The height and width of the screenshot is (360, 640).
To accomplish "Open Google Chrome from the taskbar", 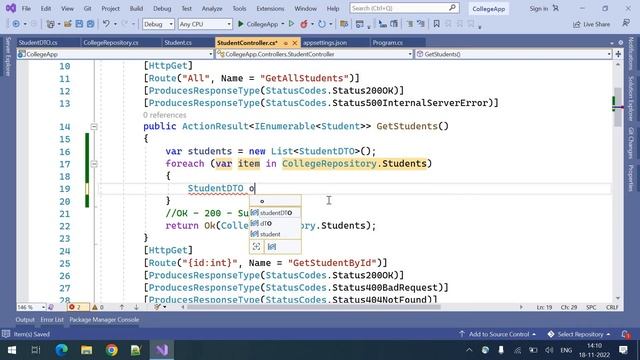I will tap(111, 350).
